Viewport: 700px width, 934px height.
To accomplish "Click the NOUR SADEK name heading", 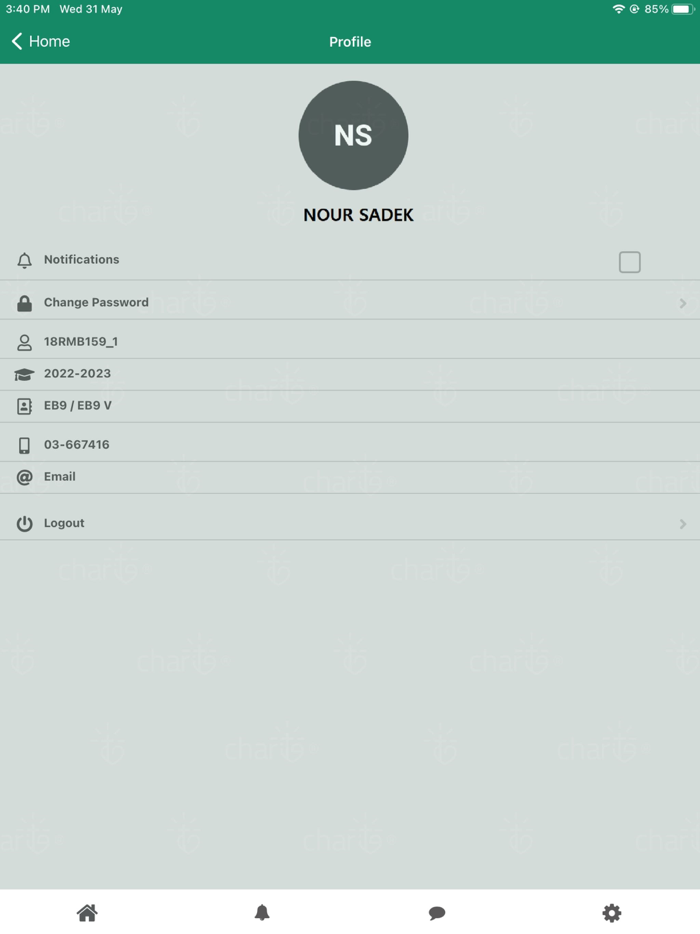I will click(x=358, y=215).
